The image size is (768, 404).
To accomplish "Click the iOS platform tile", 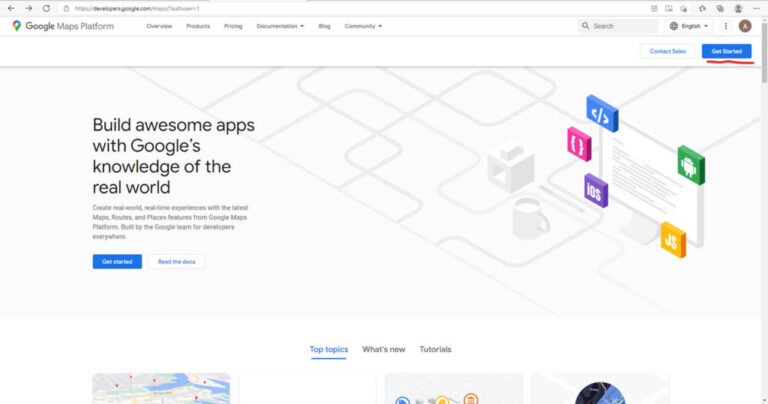I will (x=596, y=190).
